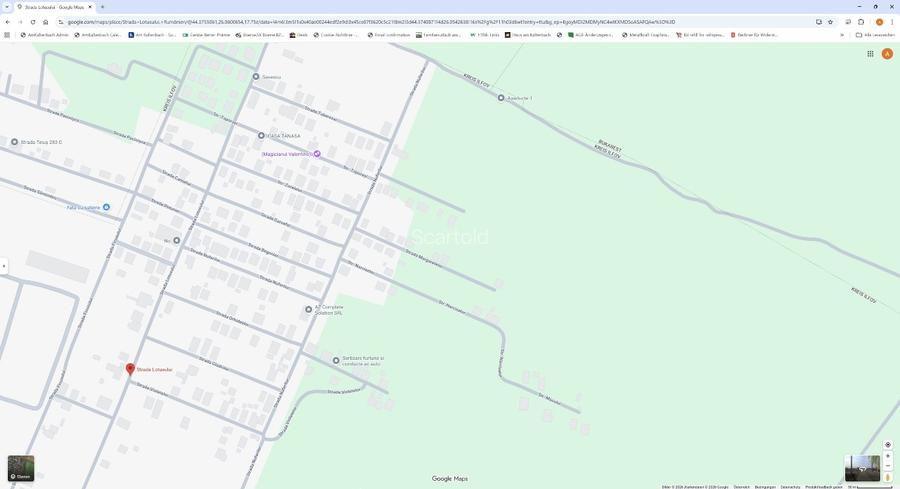The width and height of the screenshot is (900, 489).
Task: Click the Magicianul Valentino purple marker
Action: tap(317, 154)
